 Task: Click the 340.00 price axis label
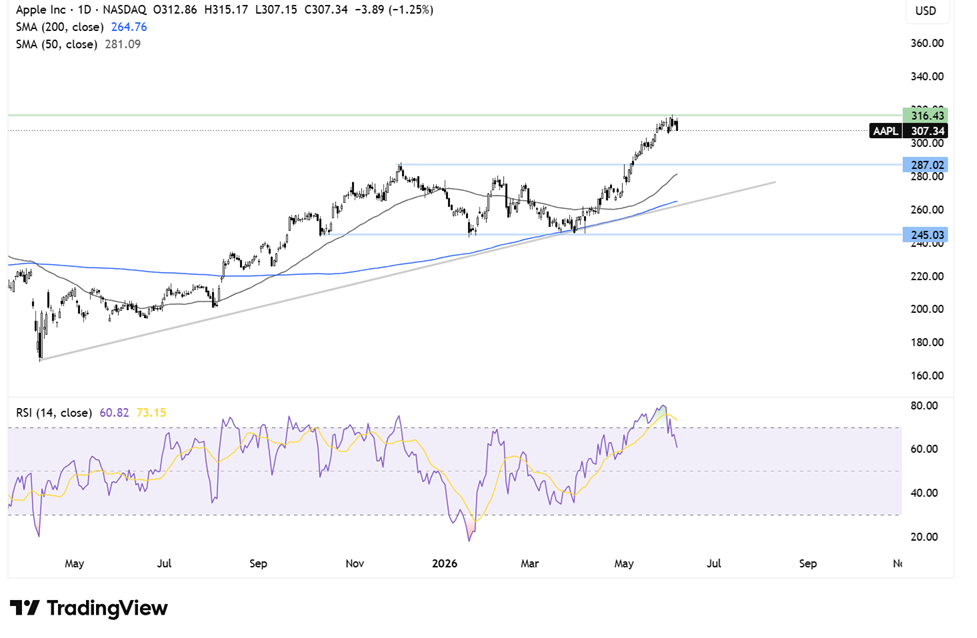927,77
